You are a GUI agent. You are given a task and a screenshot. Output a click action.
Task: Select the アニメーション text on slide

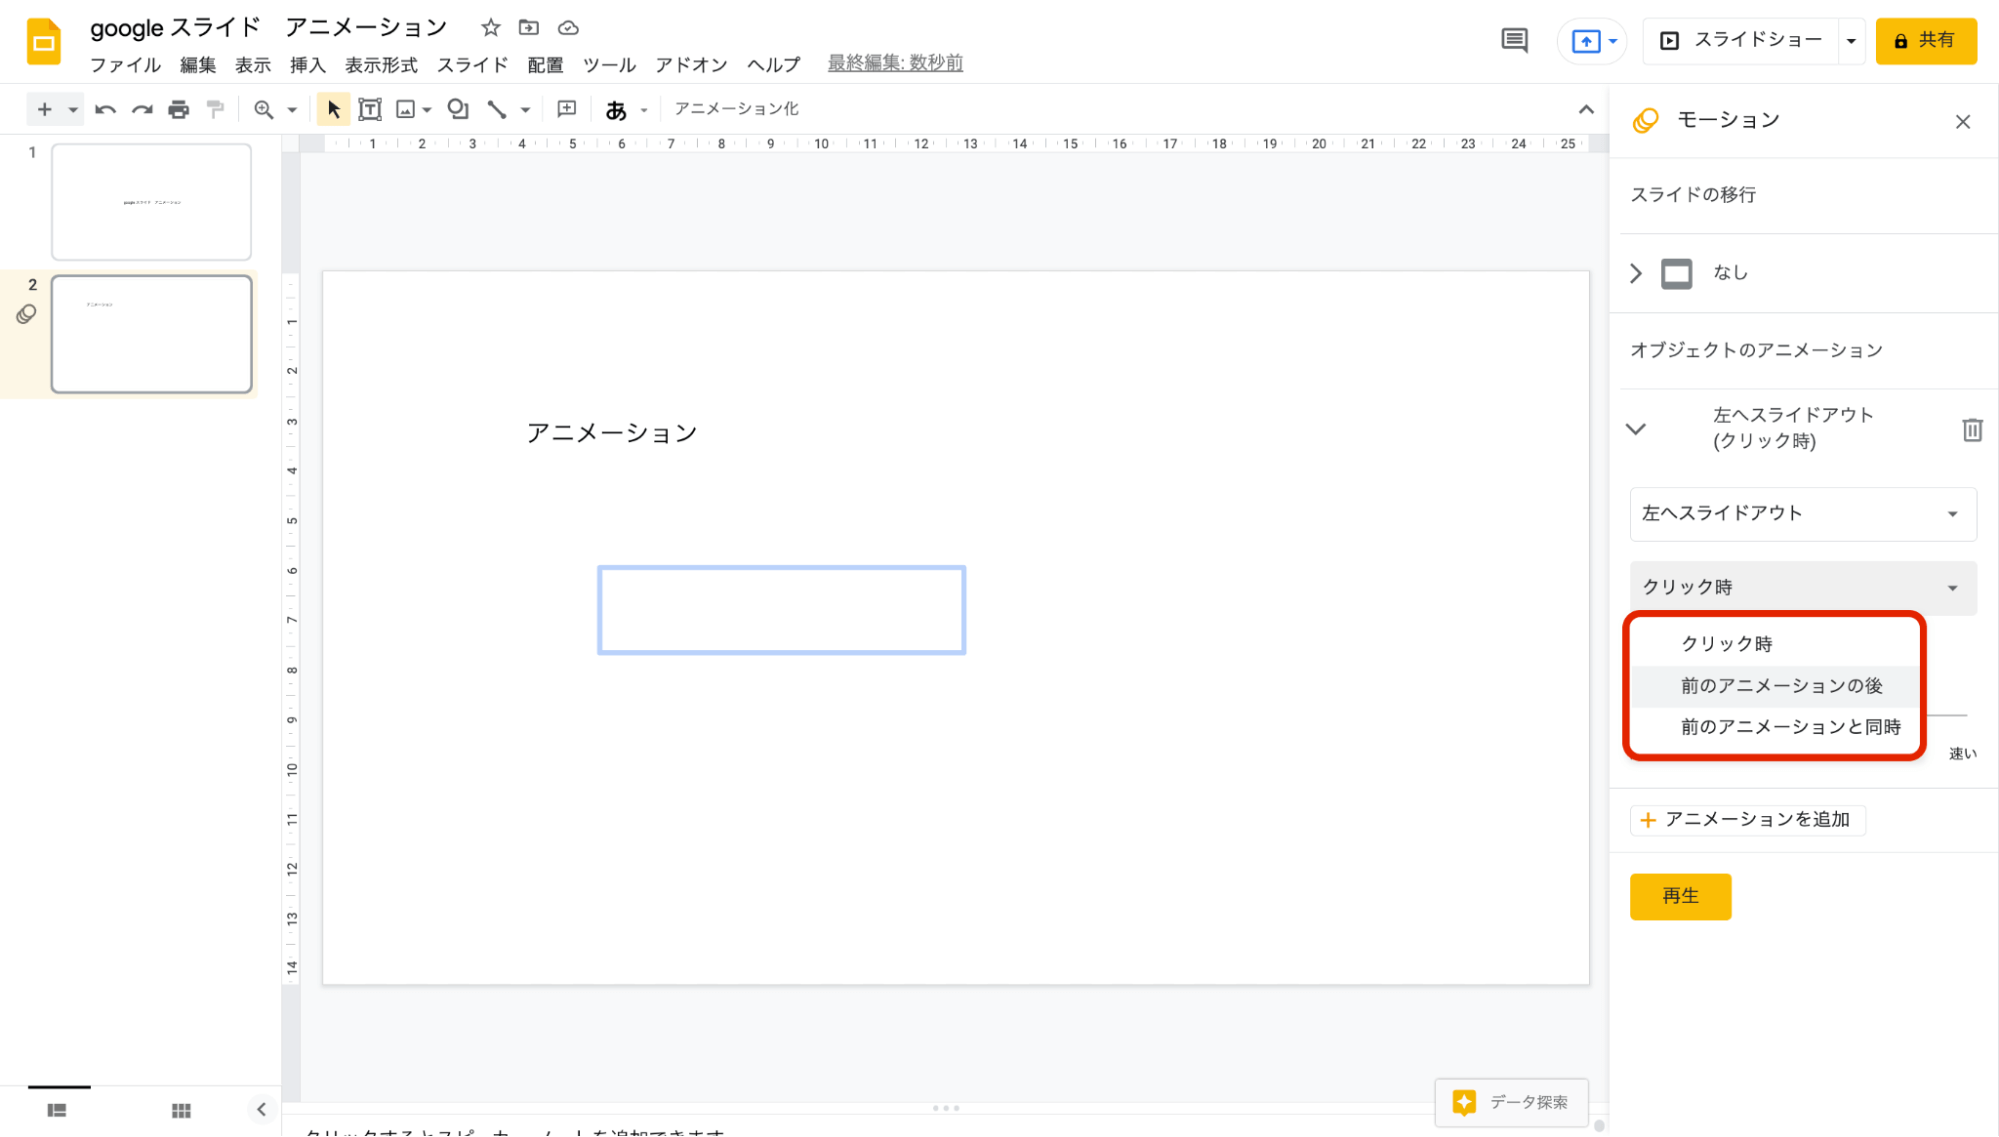(611, 433)
